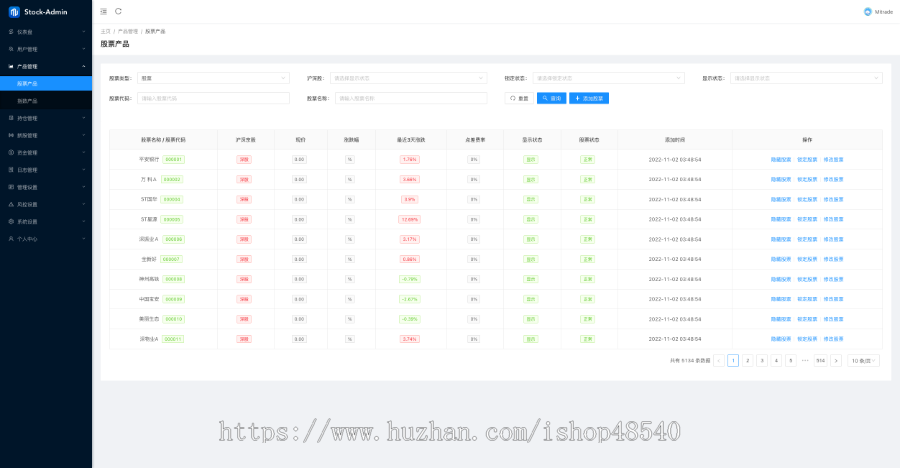The height and width of the screenshot is (468, 900).
Task: Collapse the sidebar with the fold icon
Action: point(103,11)
